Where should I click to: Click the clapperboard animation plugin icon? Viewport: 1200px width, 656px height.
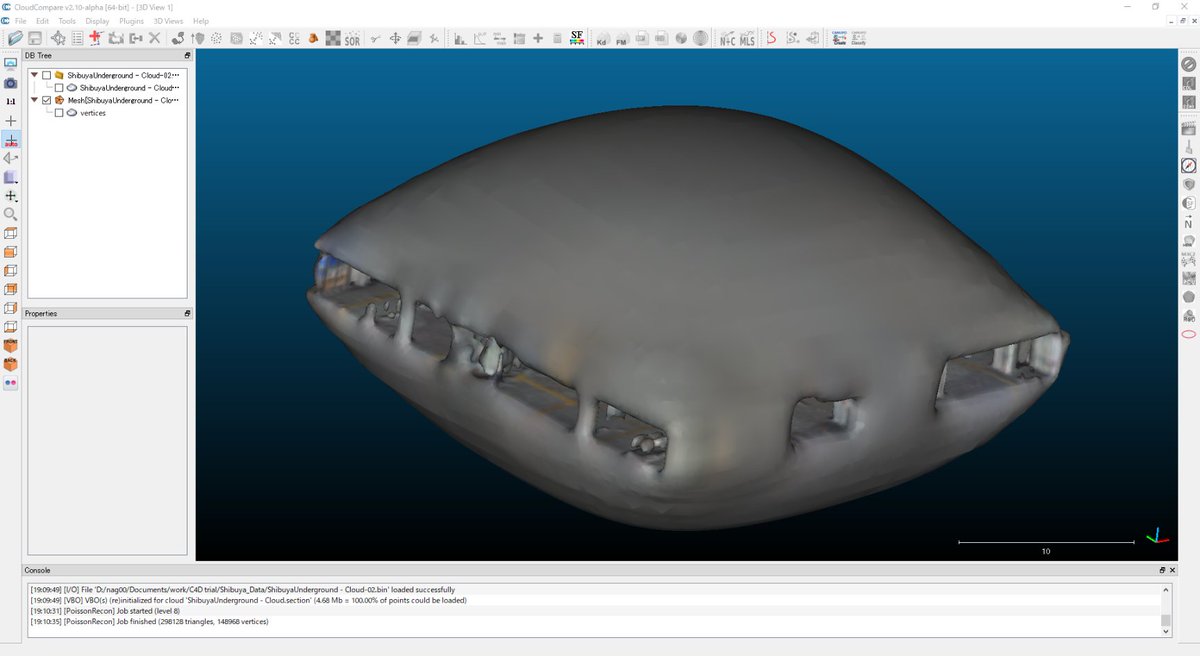click(x=1188, y=127)
